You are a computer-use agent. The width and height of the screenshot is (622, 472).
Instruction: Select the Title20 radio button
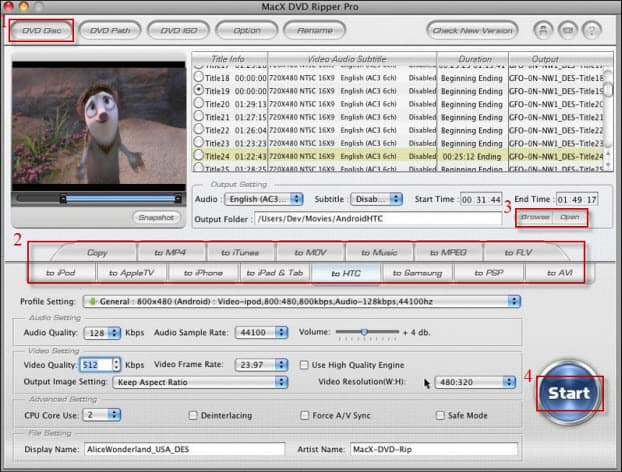pyautogui.click(x=199, y=103)
